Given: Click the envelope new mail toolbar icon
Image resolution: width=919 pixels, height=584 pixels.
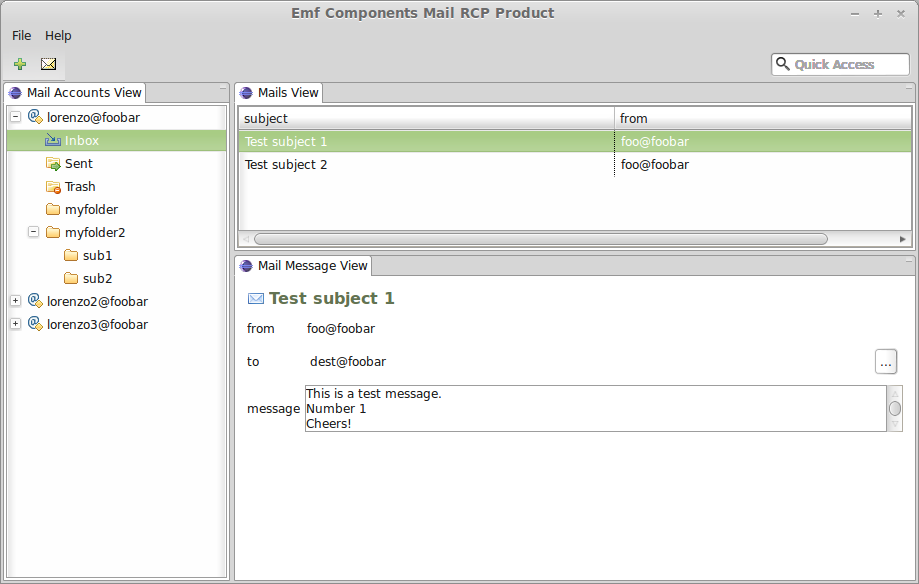Looking at the screenshot, I should tap(48, 64).
